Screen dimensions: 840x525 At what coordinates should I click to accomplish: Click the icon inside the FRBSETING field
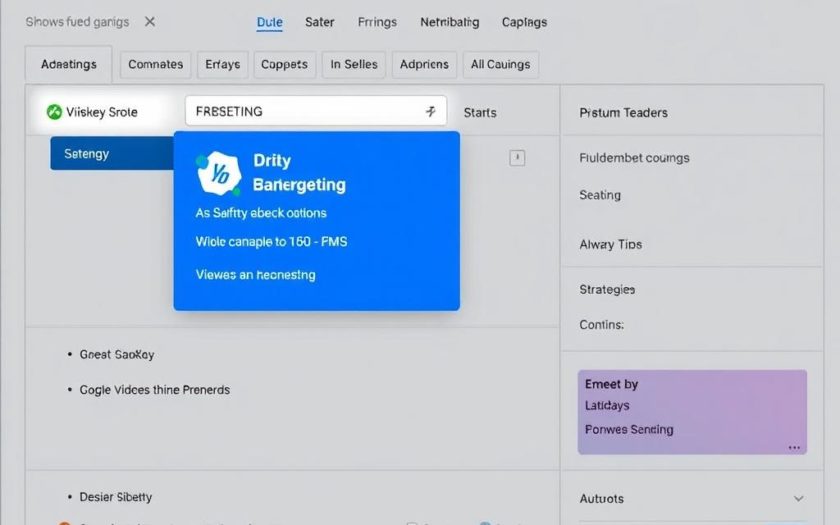[x=431, y=112]
